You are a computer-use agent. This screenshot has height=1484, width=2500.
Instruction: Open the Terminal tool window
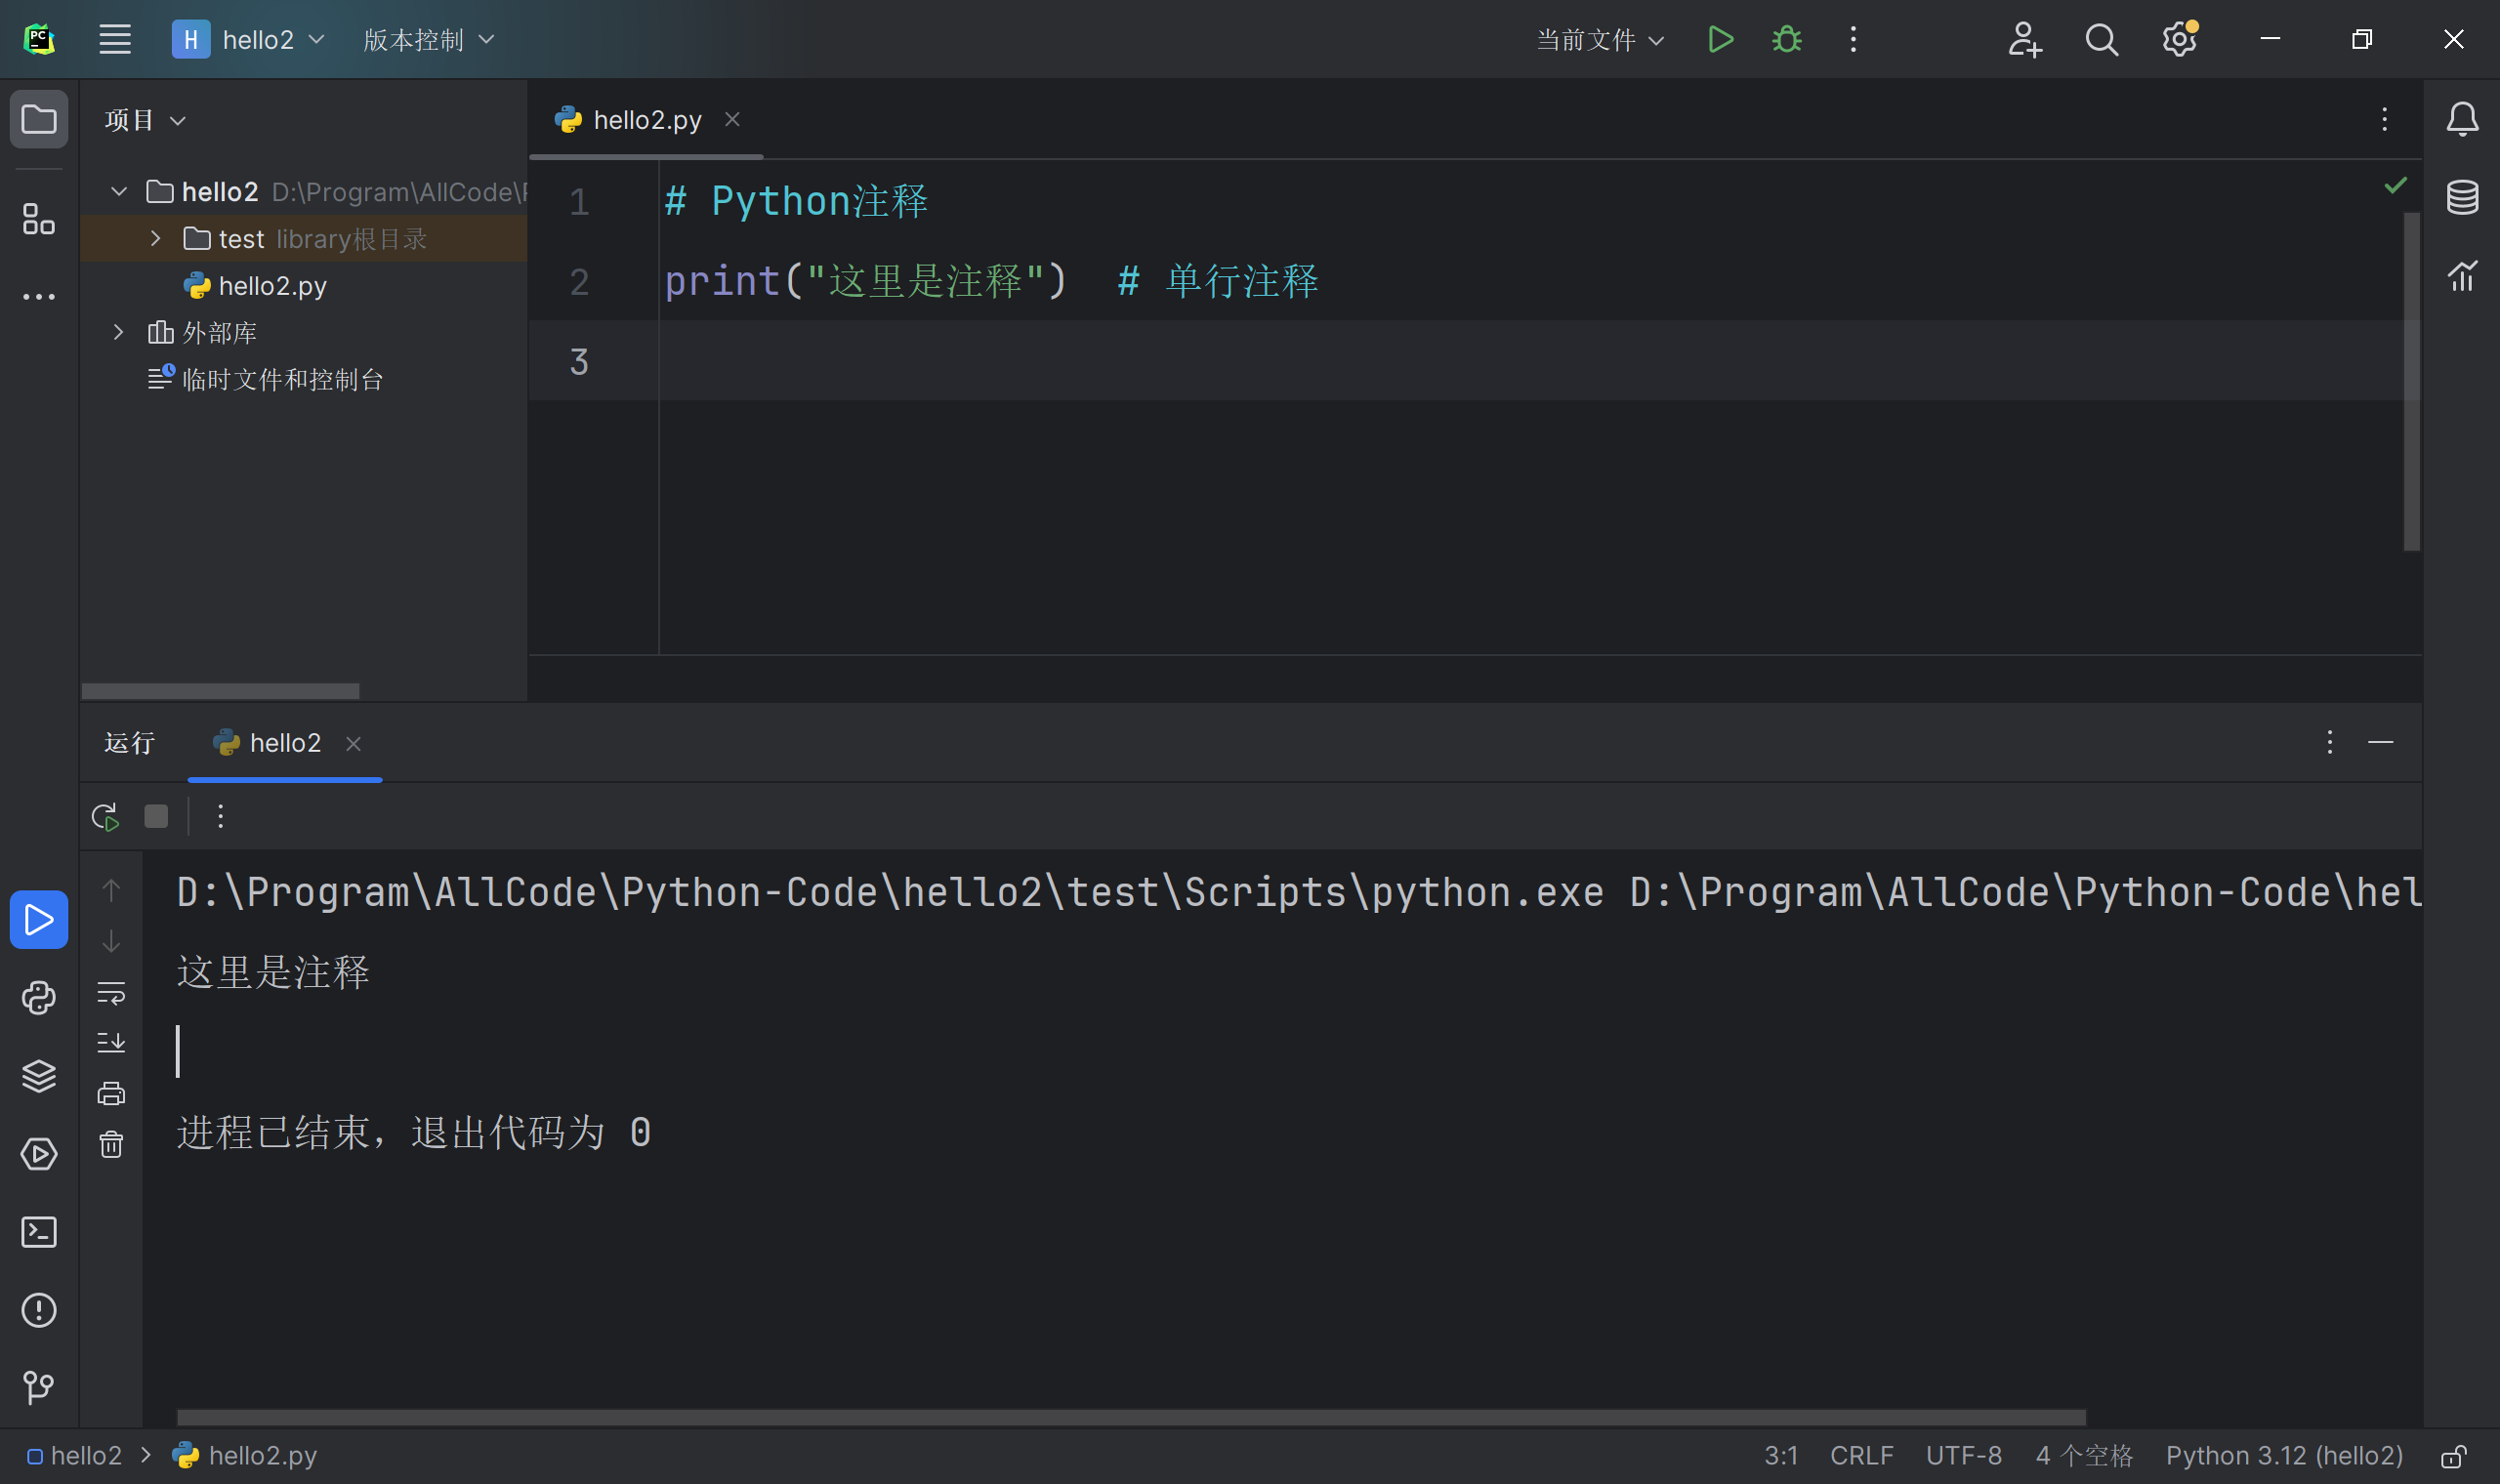pos(38,1232)
